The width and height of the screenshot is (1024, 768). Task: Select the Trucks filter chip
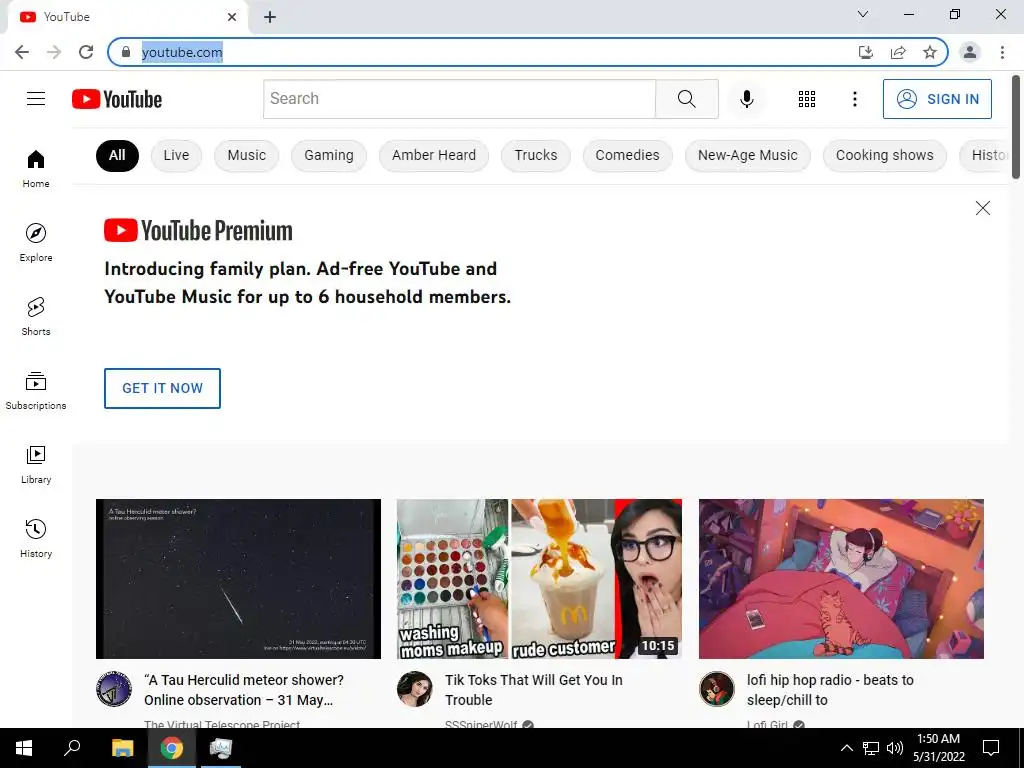[536, 155]
